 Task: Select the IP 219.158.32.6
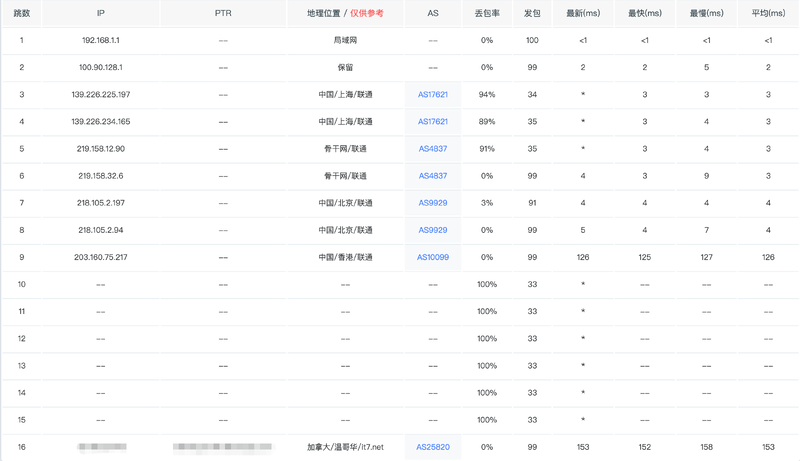pos(101,175)
